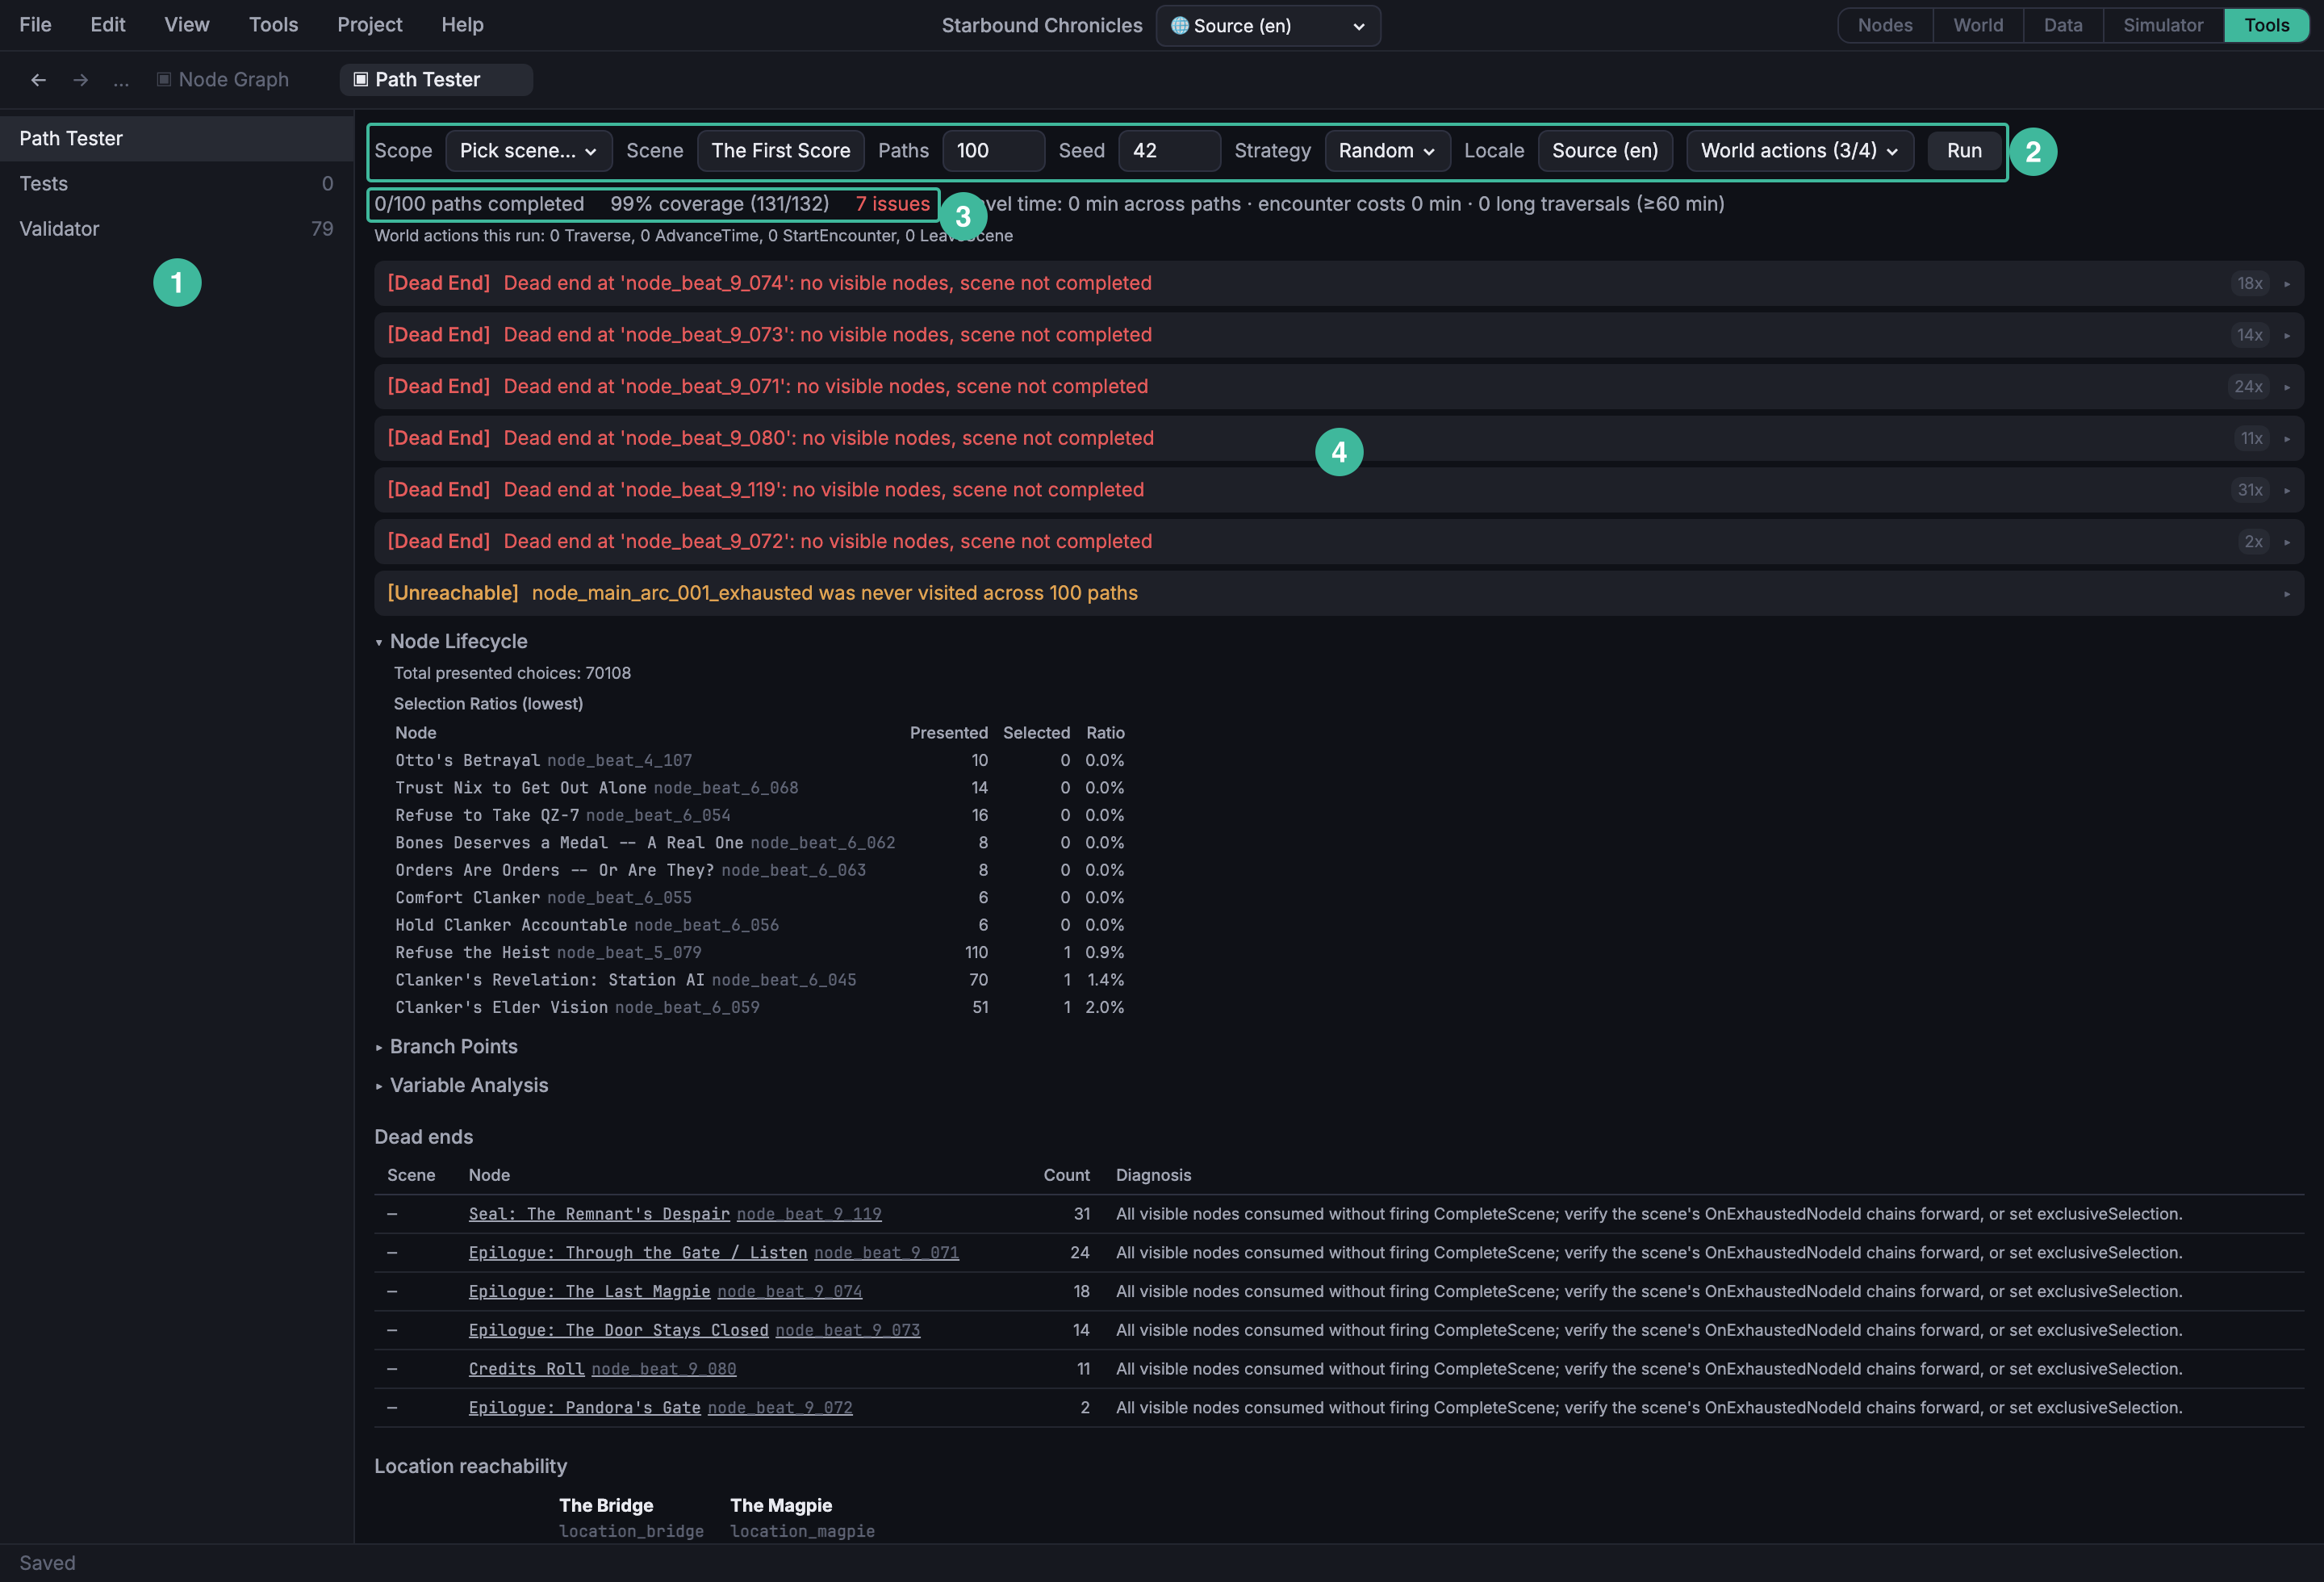Click the Node Graph tab icon

(x=164, y=79)
